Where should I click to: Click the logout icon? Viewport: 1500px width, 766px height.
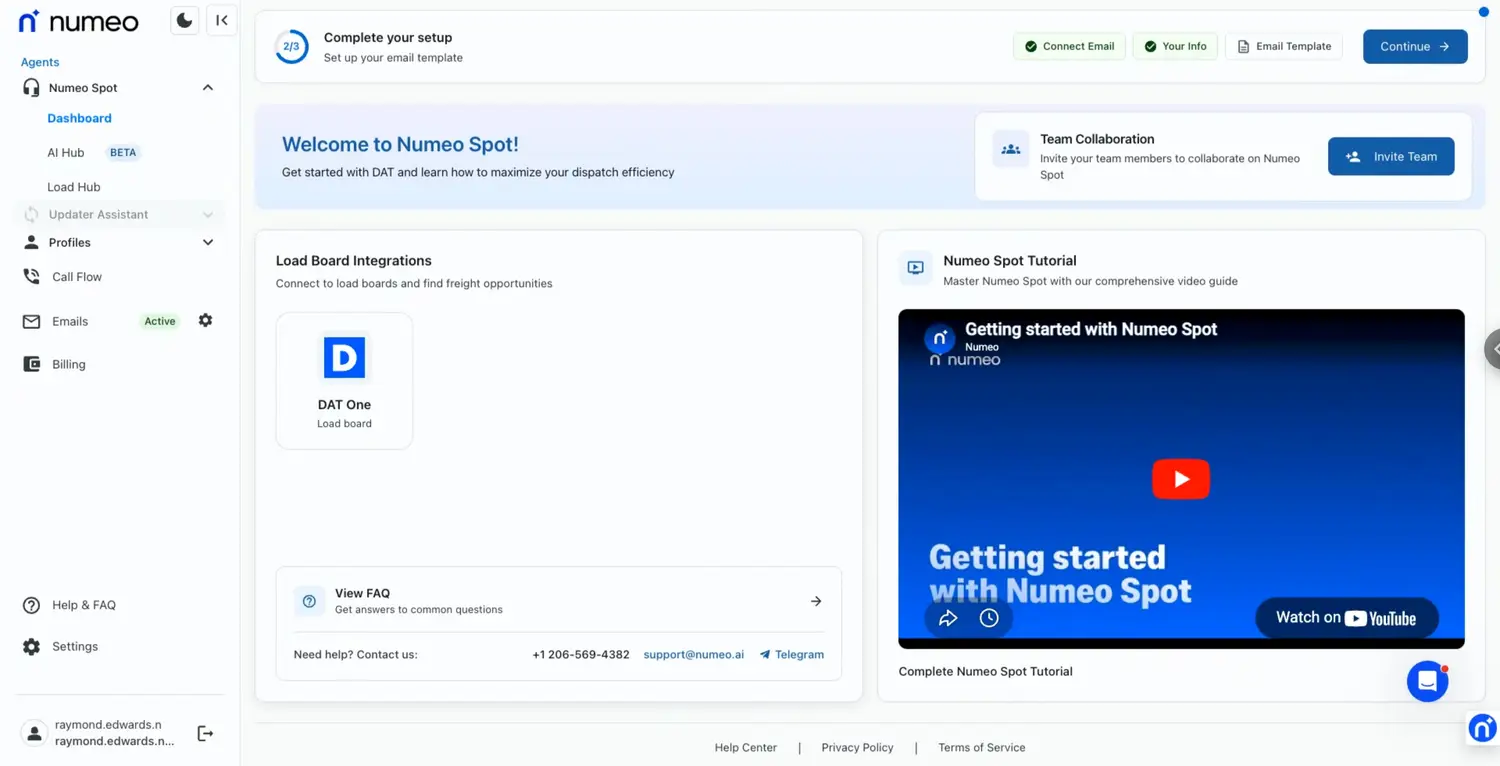(x=205, y=733)
